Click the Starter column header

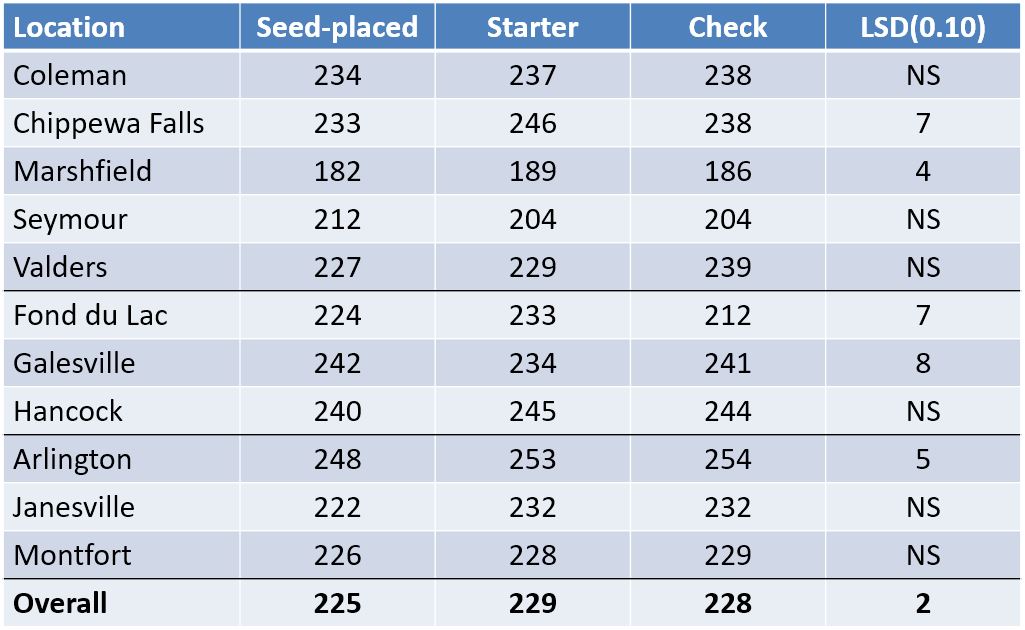pos(532,27)
